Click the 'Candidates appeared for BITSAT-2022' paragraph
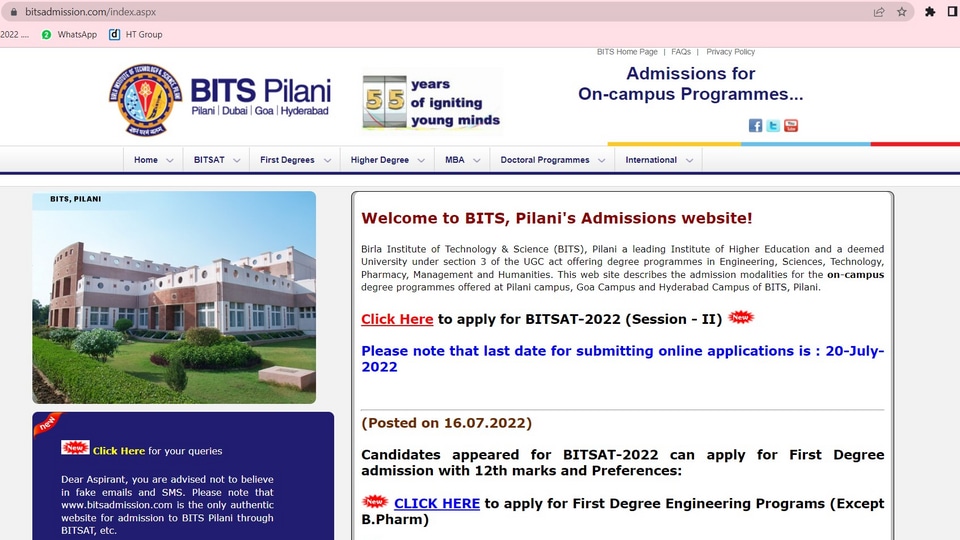Image resolution: width=960 pixels, height=540 pixels. pyautogui.click(x=623, y=463)
